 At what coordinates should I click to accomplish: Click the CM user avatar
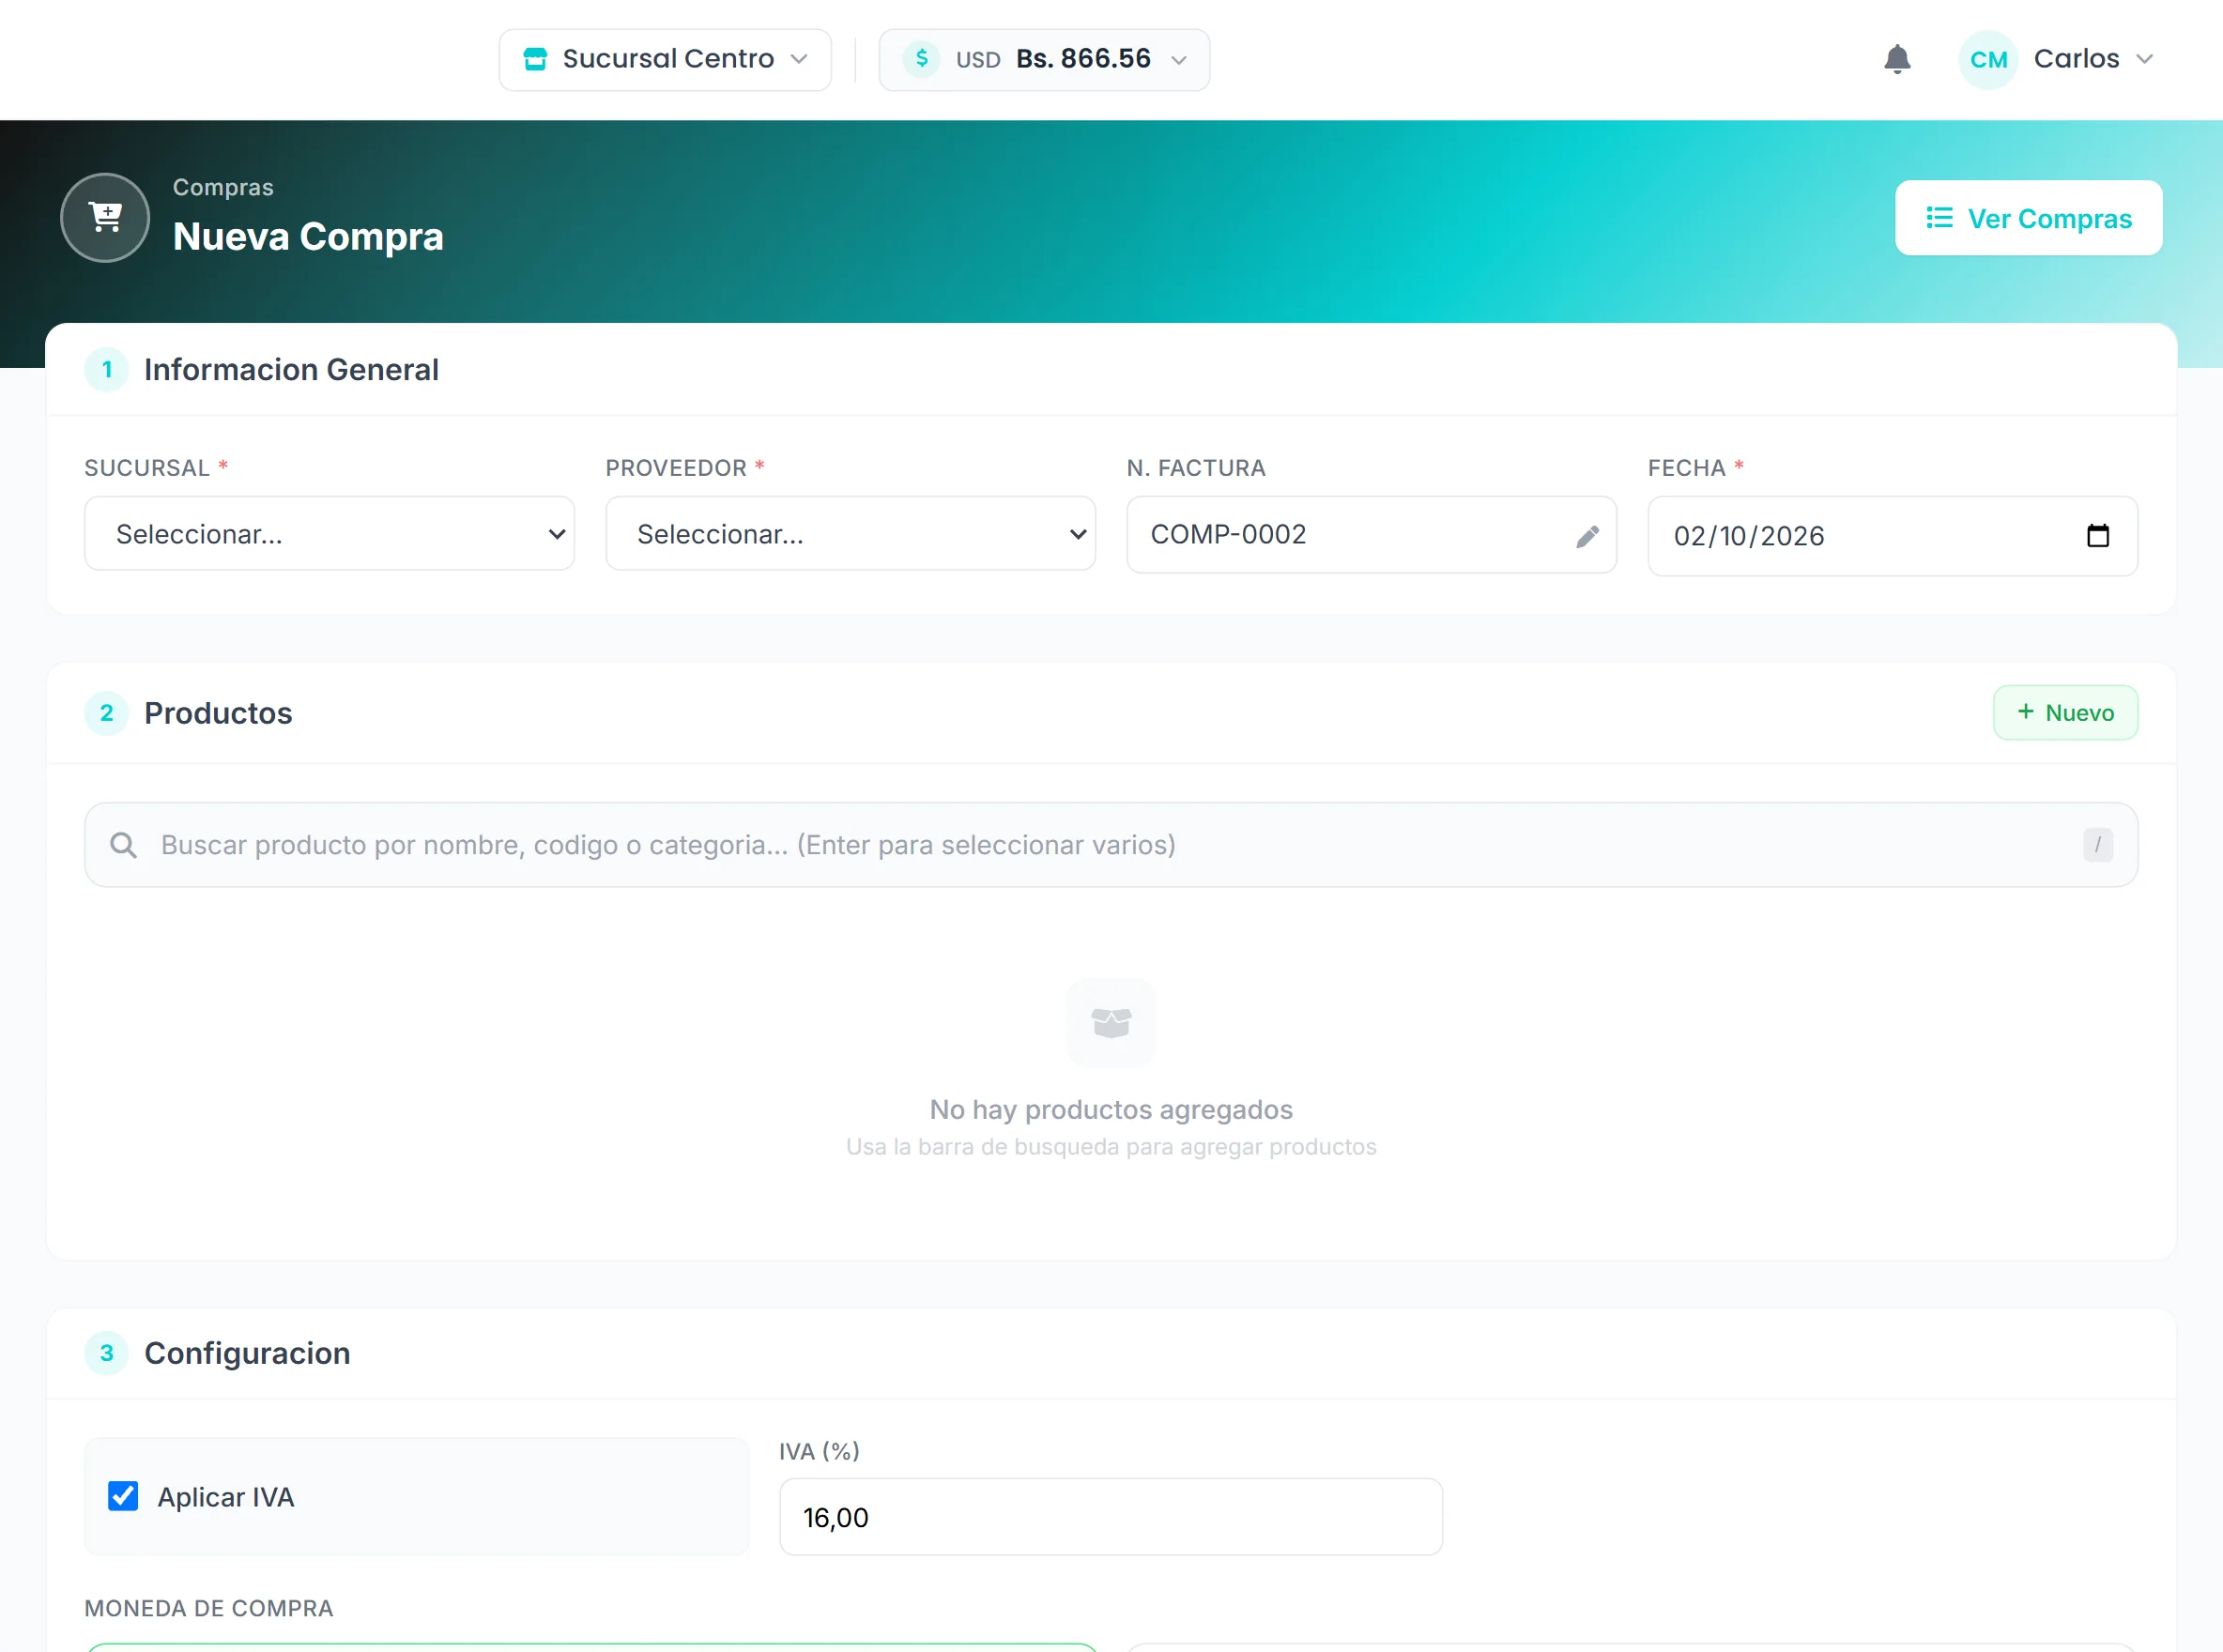tap(1988, 59)
